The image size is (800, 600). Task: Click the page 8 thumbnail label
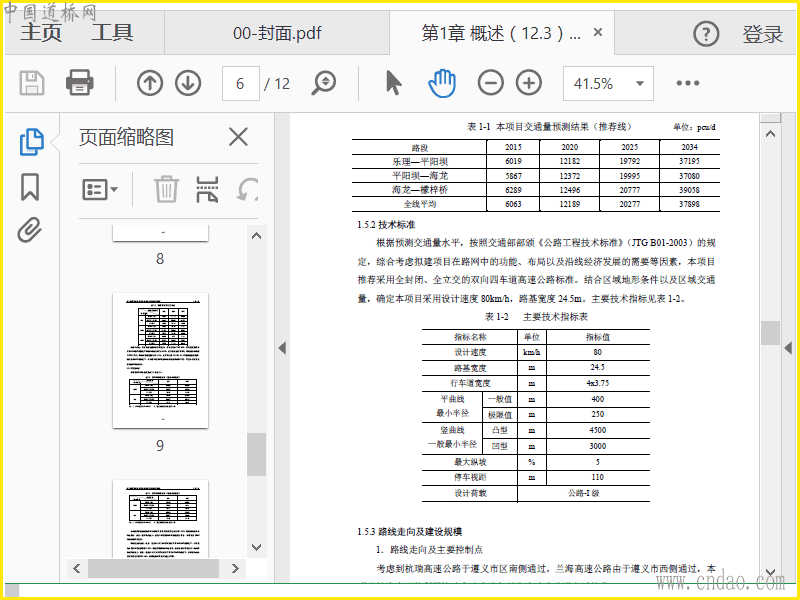point(160,259)
